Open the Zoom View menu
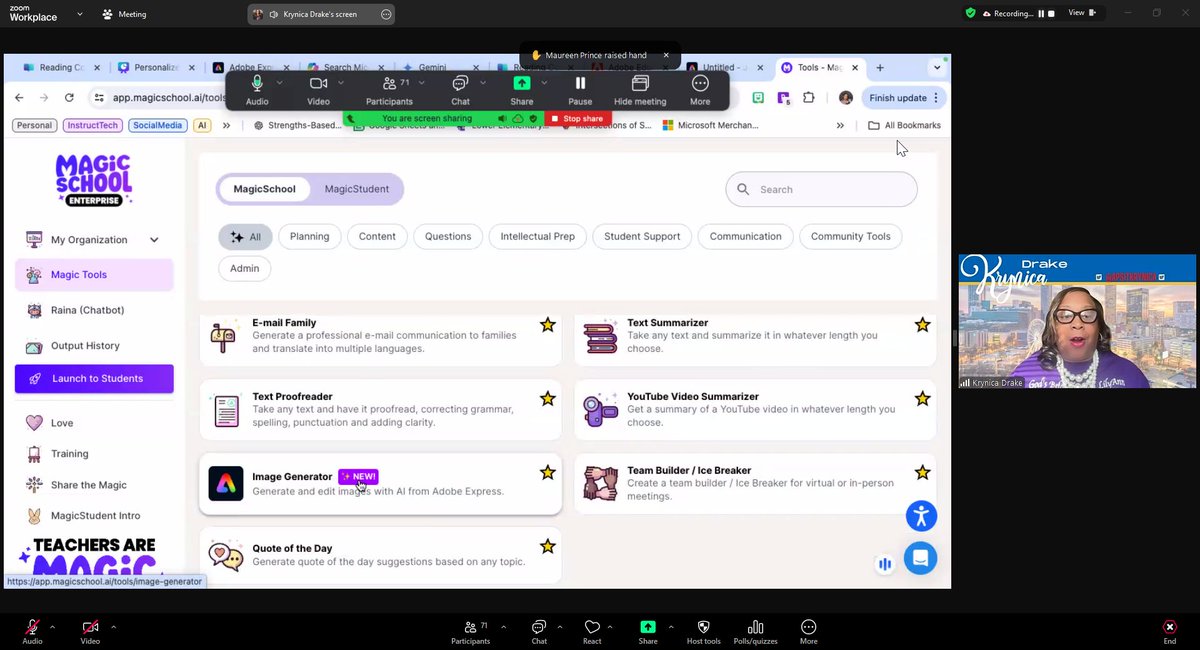Screen dimensions: 1200x650 (1080, 13)
